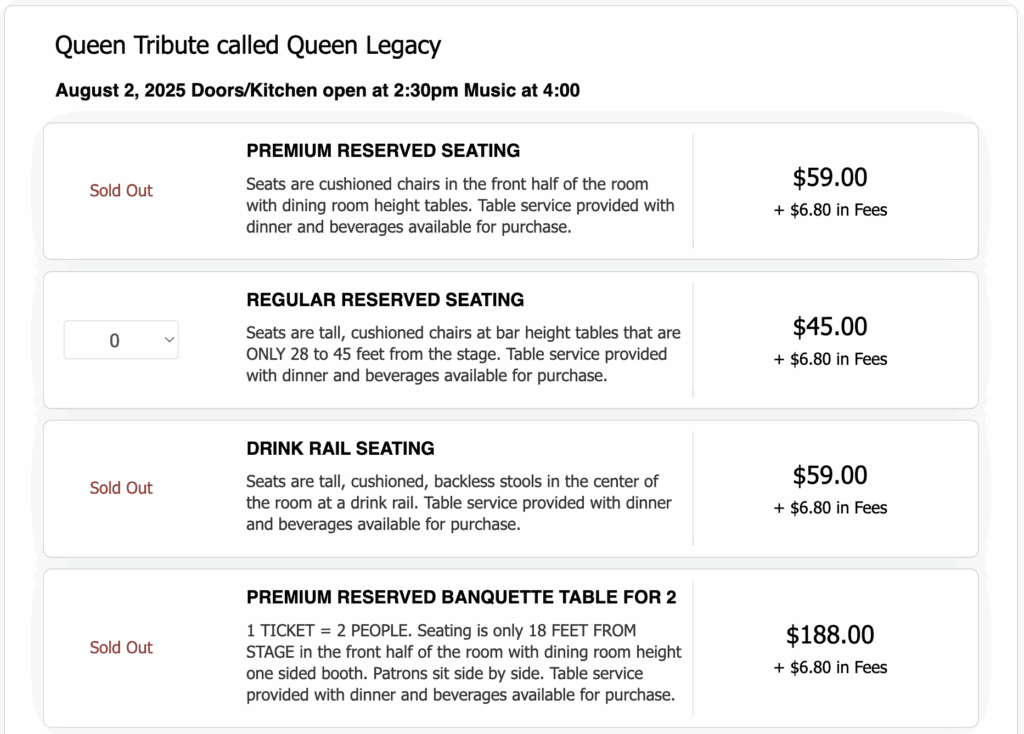Click the Queen Legacy event title
Image resolution: width=1024 pixels, height=734 pixels.
(248, 46)
